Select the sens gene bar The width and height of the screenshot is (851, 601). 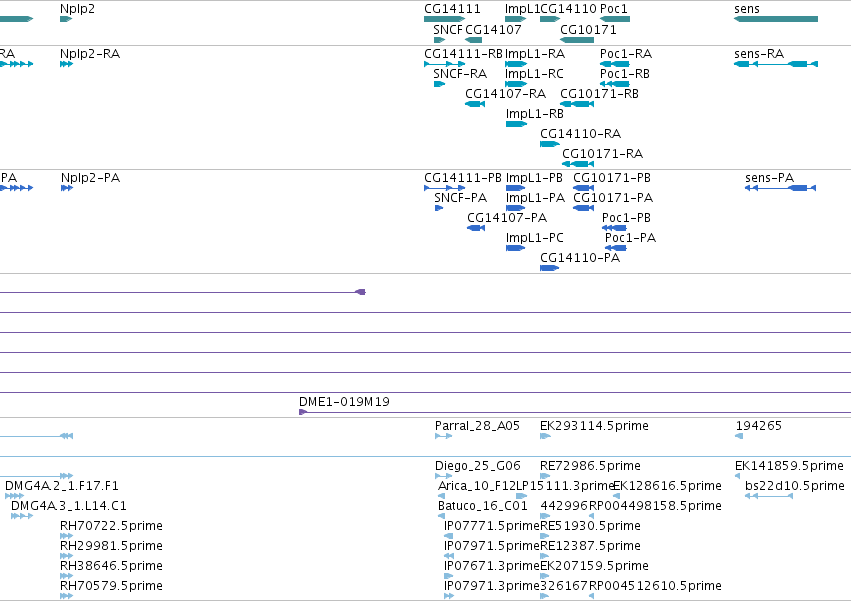(776, 19)
